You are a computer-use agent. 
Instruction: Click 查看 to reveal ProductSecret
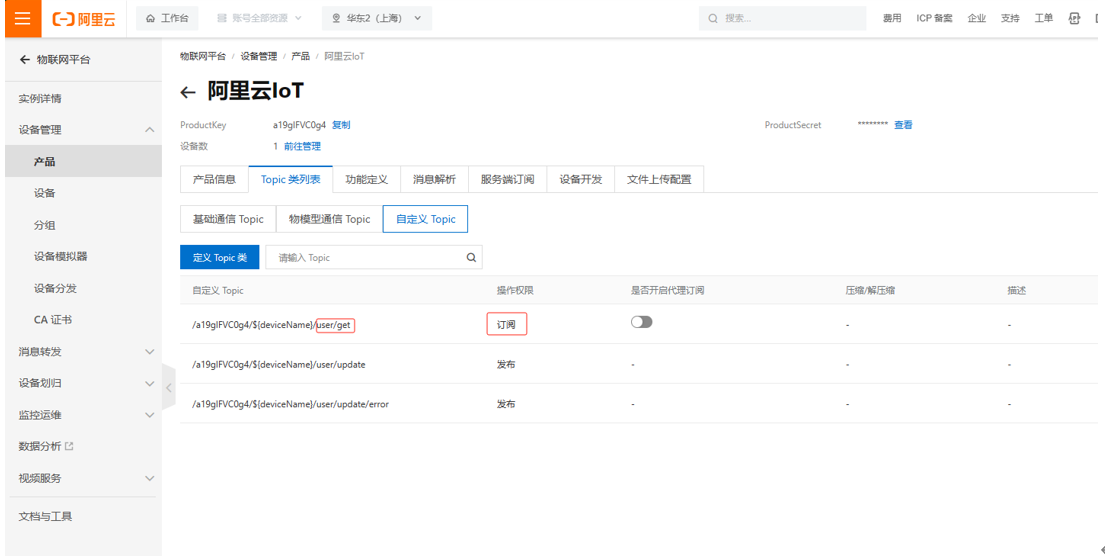[903, 125]
